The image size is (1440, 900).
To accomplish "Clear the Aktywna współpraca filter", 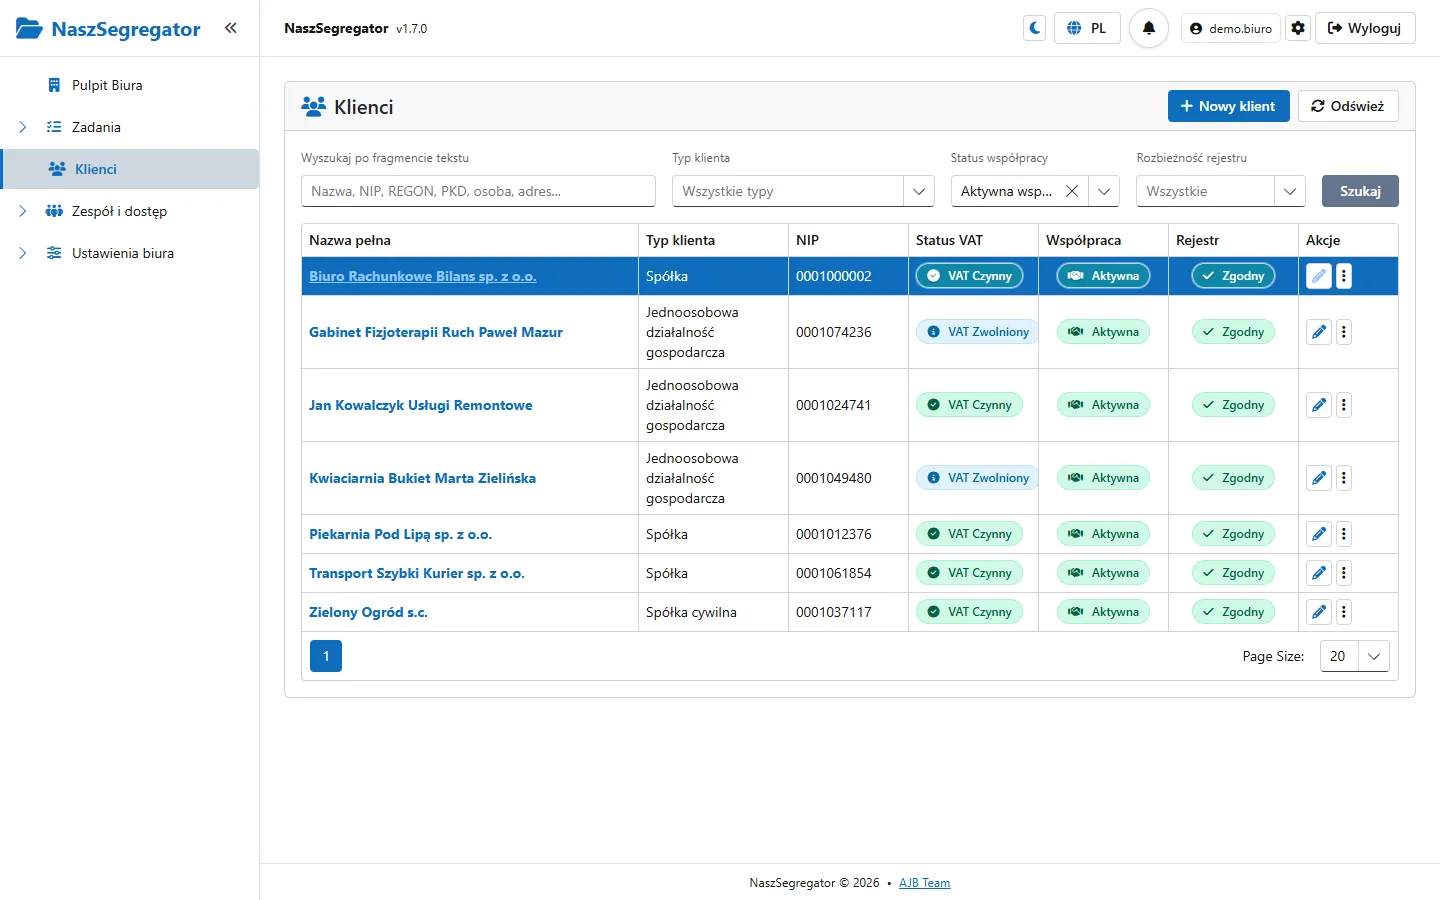I will (1072, 191).
